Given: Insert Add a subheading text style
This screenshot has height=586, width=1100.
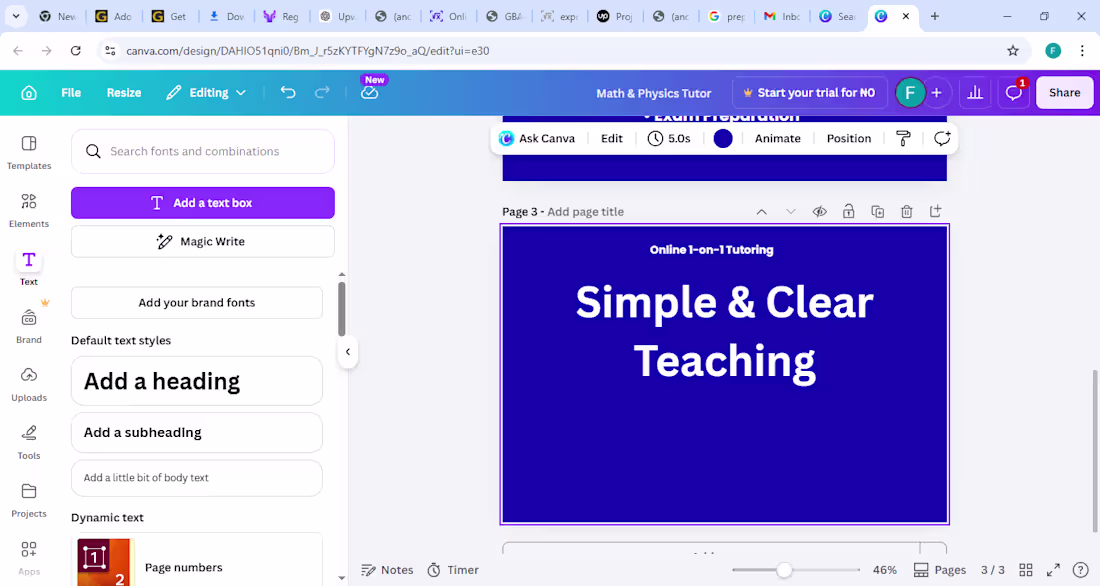Looking at the screenshot, I should tap(196, 432).
